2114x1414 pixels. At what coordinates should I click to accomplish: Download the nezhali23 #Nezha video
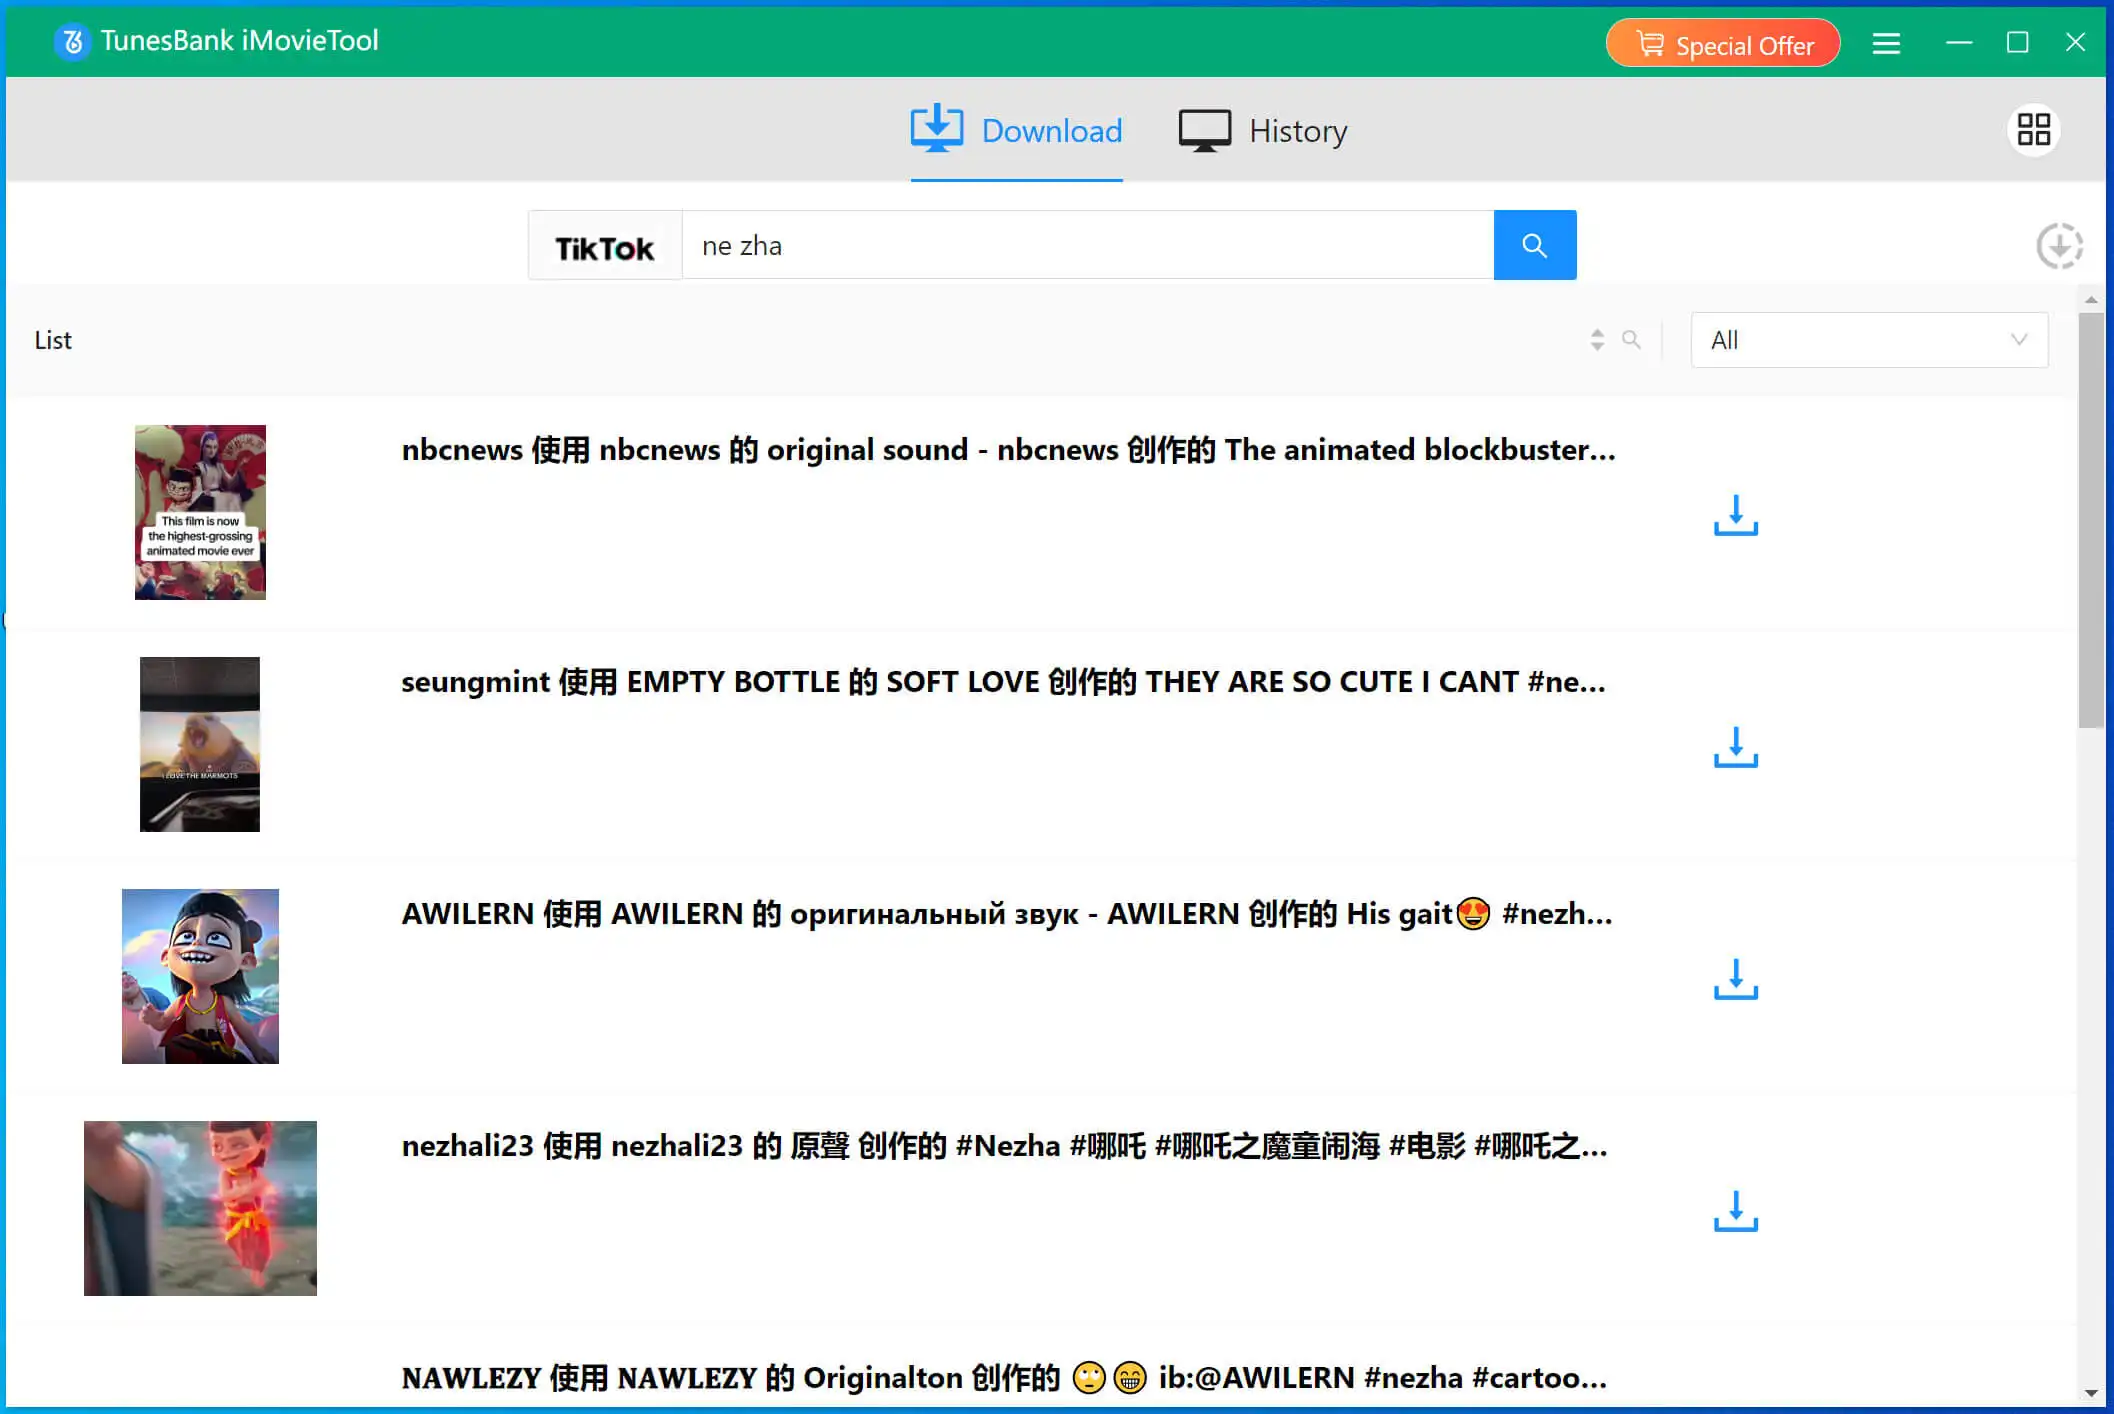(x=1736, y=1211)
